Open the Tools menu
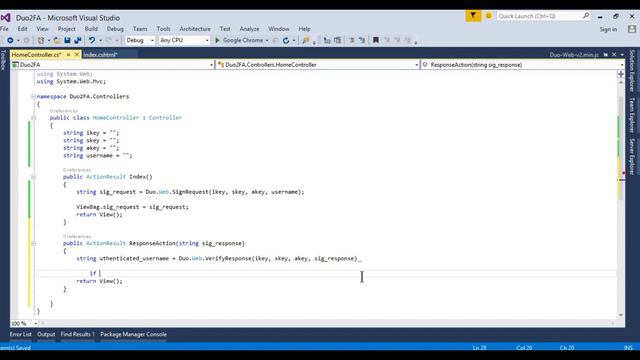Image resolution: width=640 pixels, height=360 pixels. click(163, 29)
